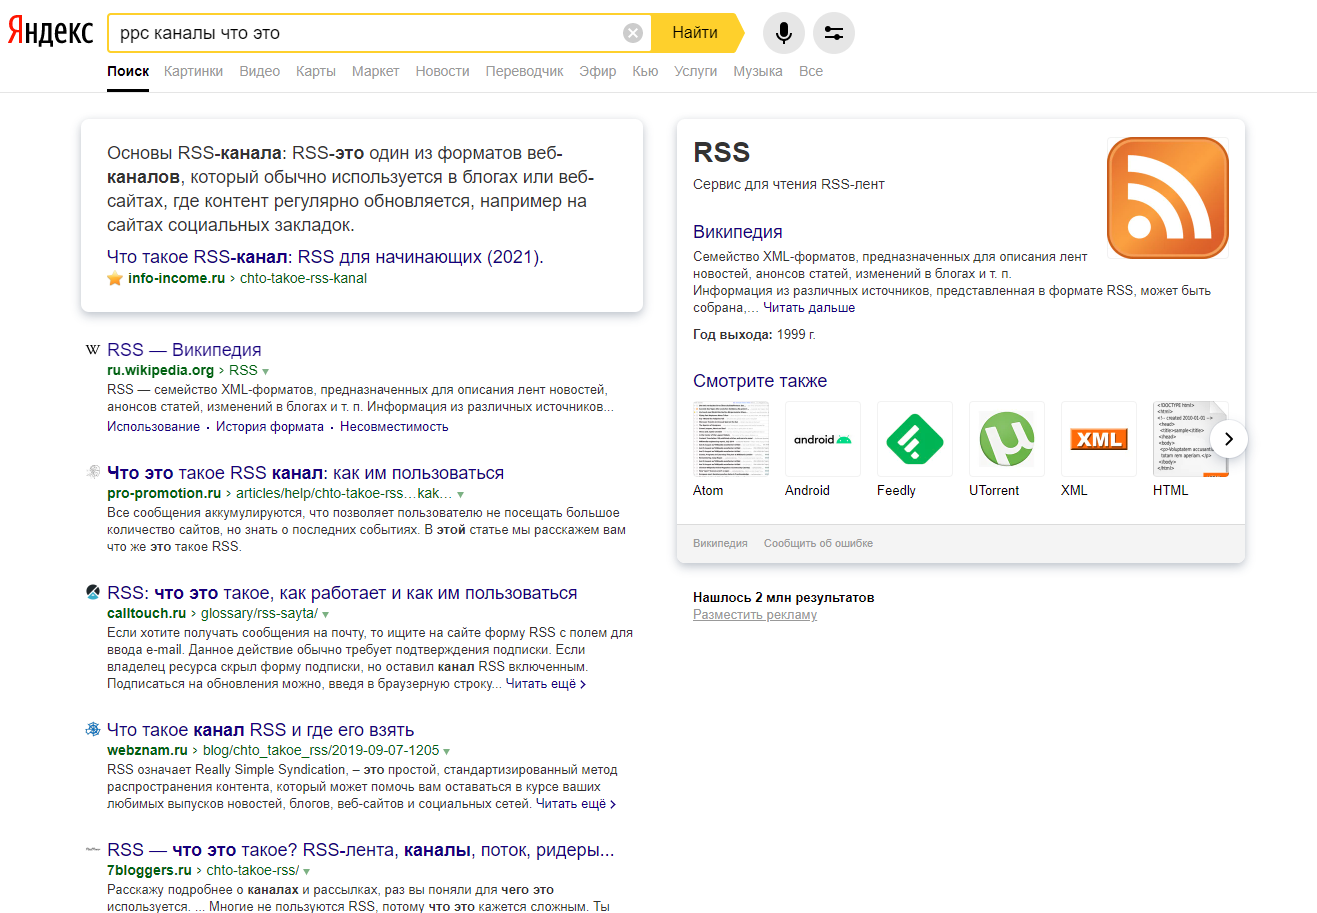Switch to Новости tab

[442, 71]
